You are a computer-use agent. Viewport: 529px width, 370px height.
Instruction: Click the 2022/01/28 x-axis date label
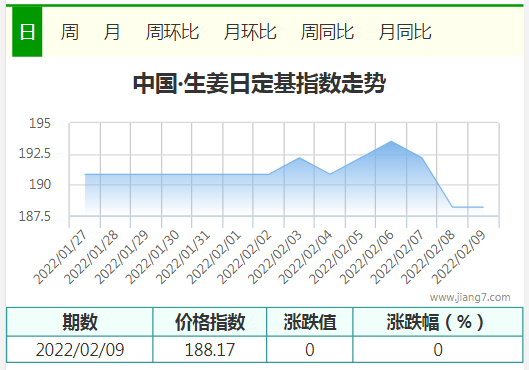tap(91, 257)
